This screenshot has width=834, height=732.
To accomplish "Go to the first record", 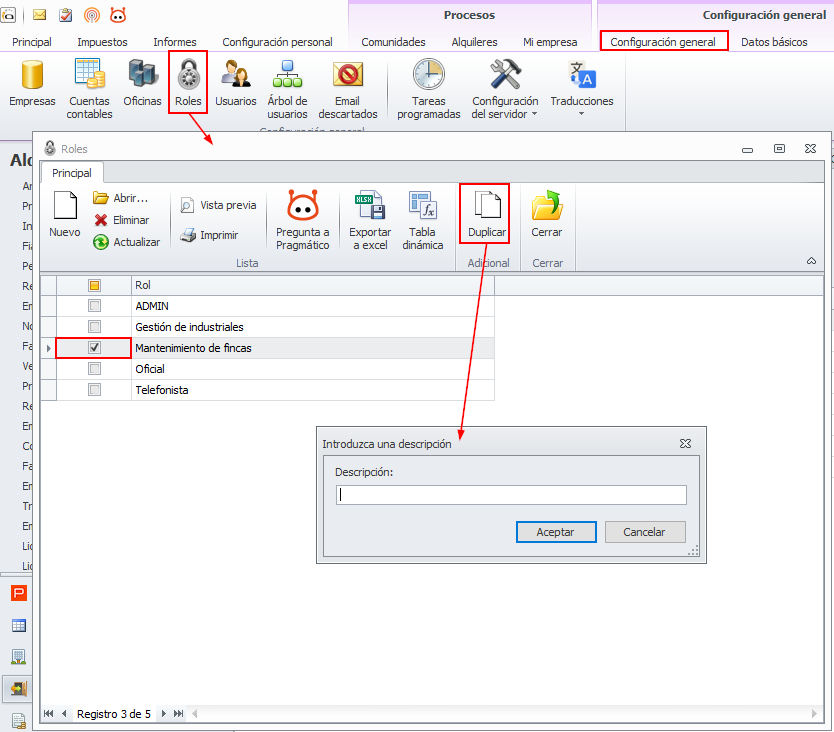I will click(x=48, y=714).
